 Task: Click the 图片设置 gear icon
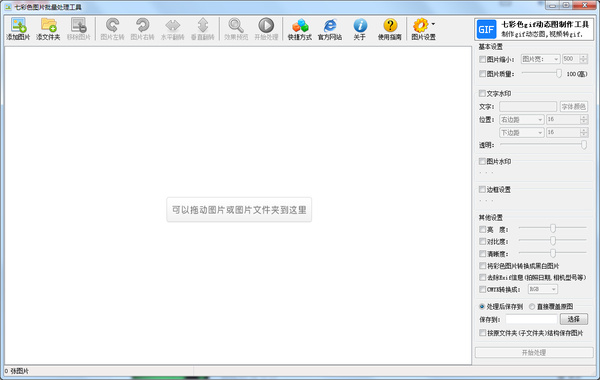(x=421, y=26)
